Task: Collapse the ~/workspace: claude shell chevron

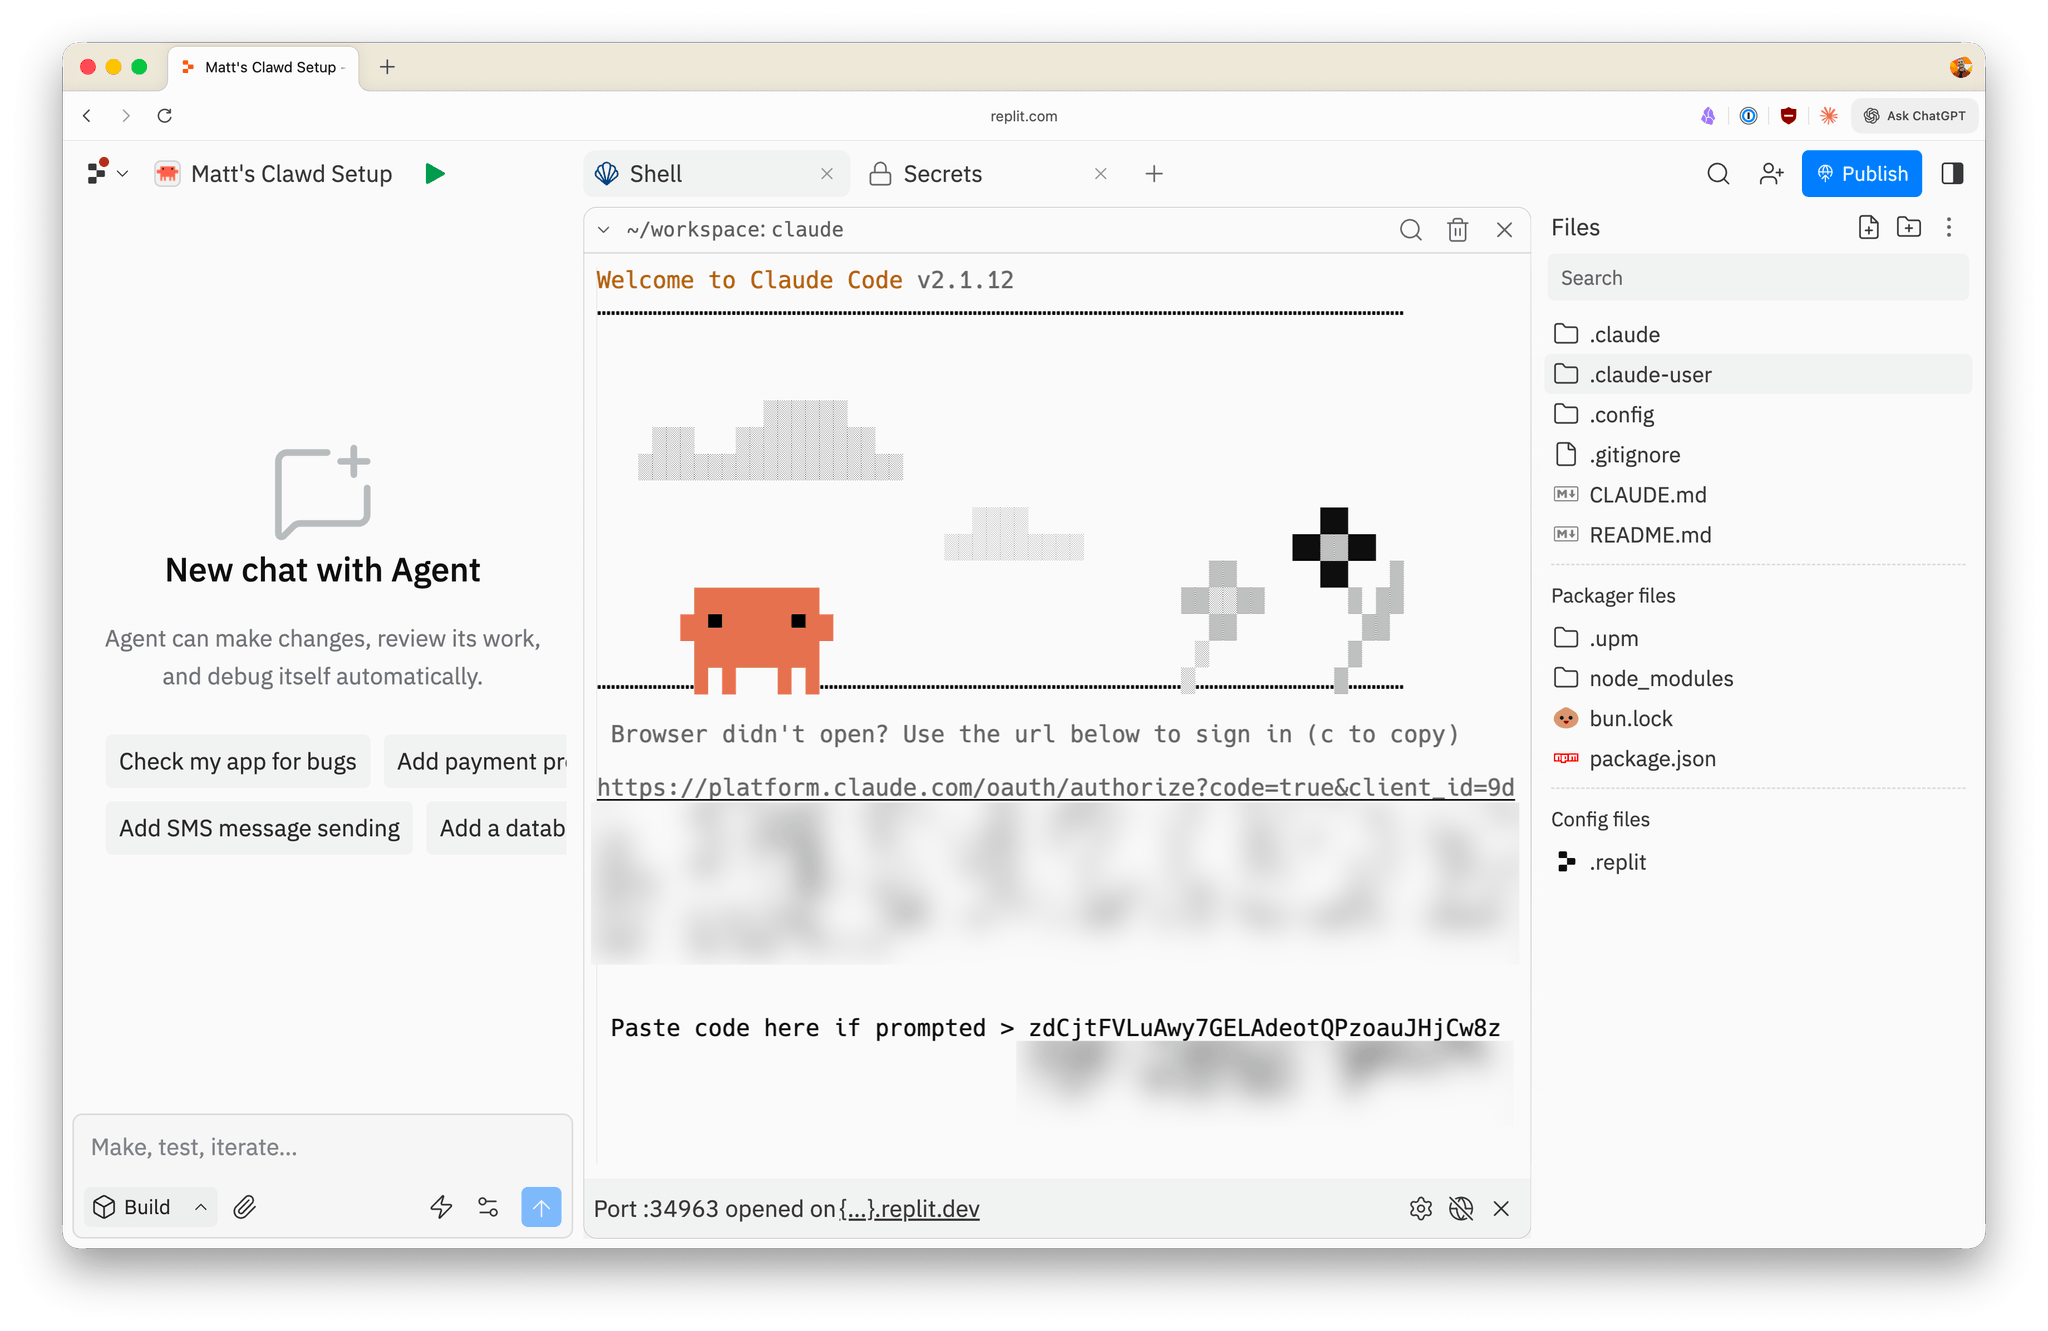Action: (x=604, y=230)
